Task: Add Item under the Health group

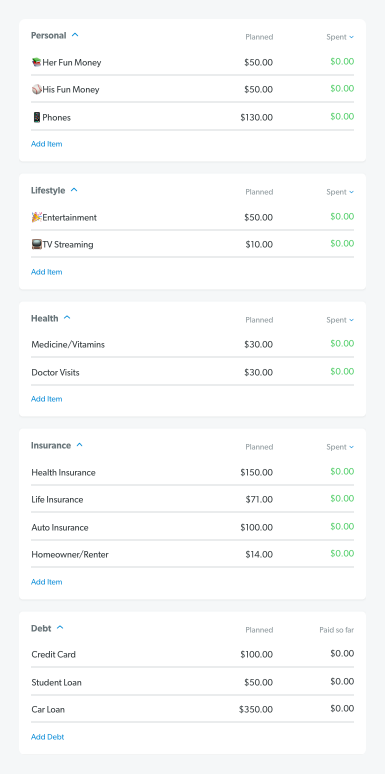Action: [46, 399]
